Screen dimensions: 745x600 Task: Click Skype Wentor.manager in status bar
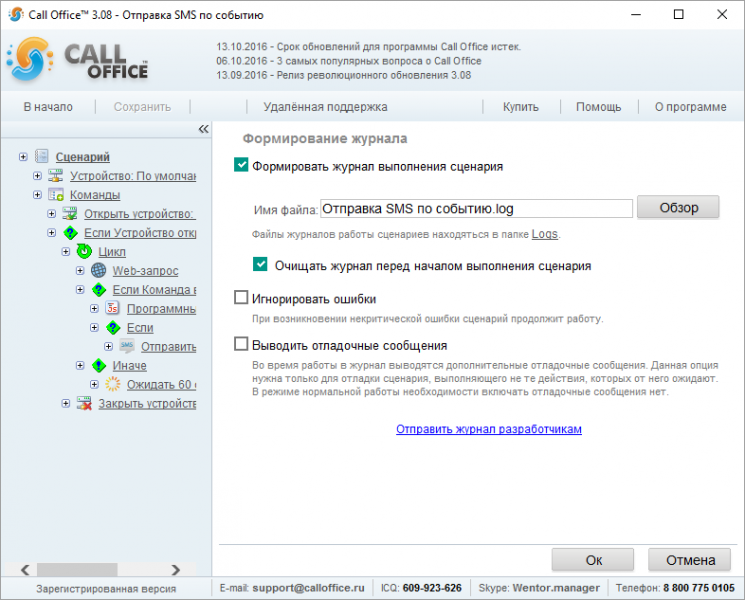(x=556, y=588)
